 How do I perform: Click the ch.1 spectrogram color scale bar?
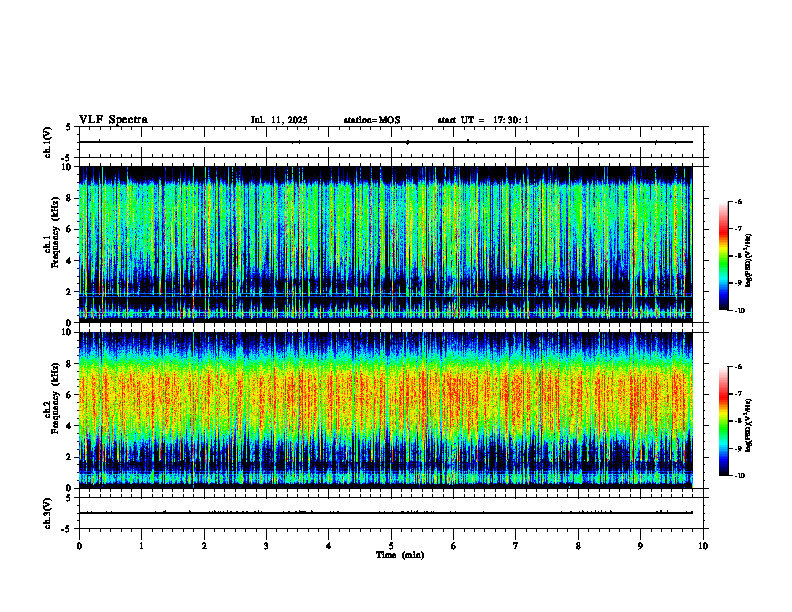pyautogui.click(x=723, y=256)
